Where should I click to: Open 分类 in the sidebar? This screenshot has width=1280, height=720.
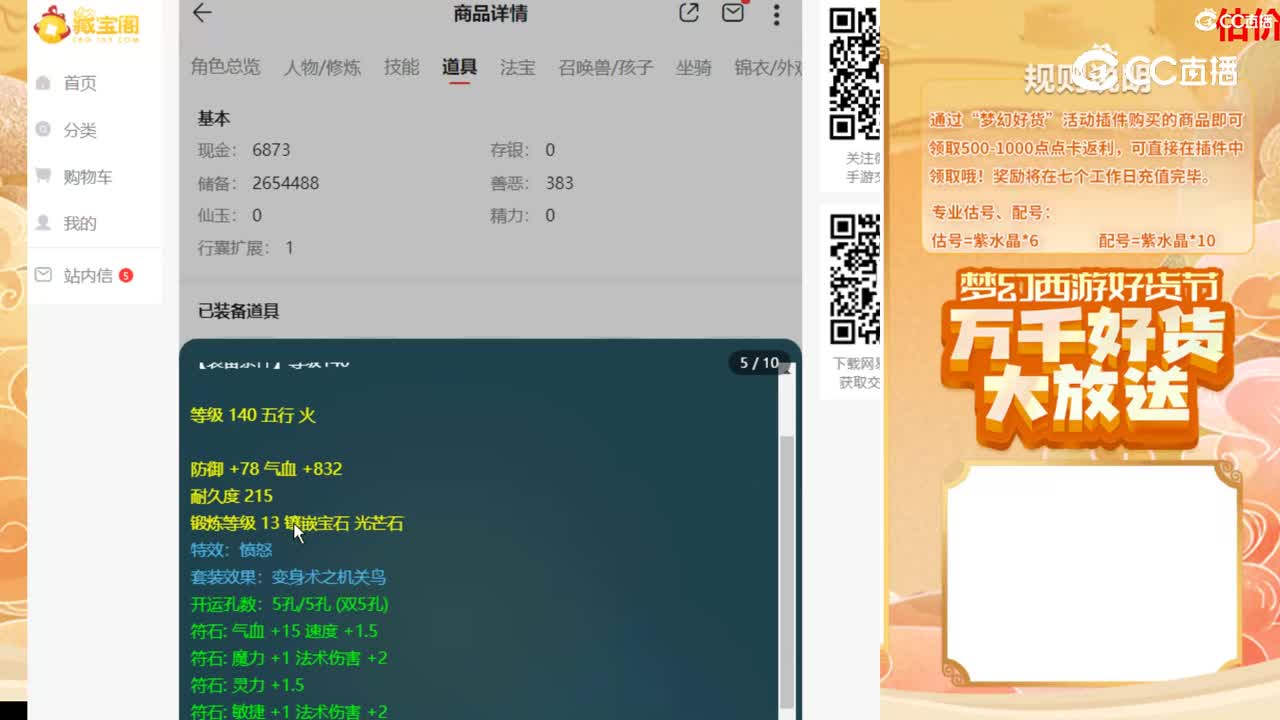click(80, 130)
